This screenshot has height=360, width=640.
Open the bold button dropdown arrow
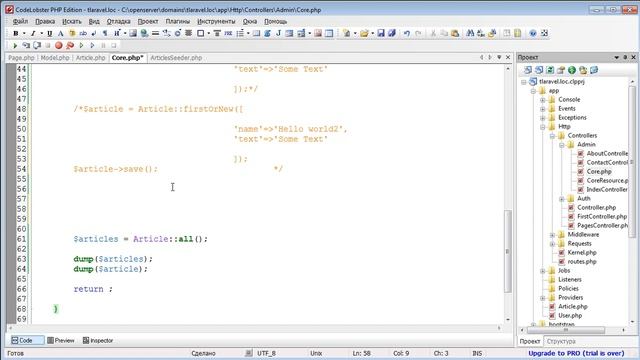pos(24,33)
